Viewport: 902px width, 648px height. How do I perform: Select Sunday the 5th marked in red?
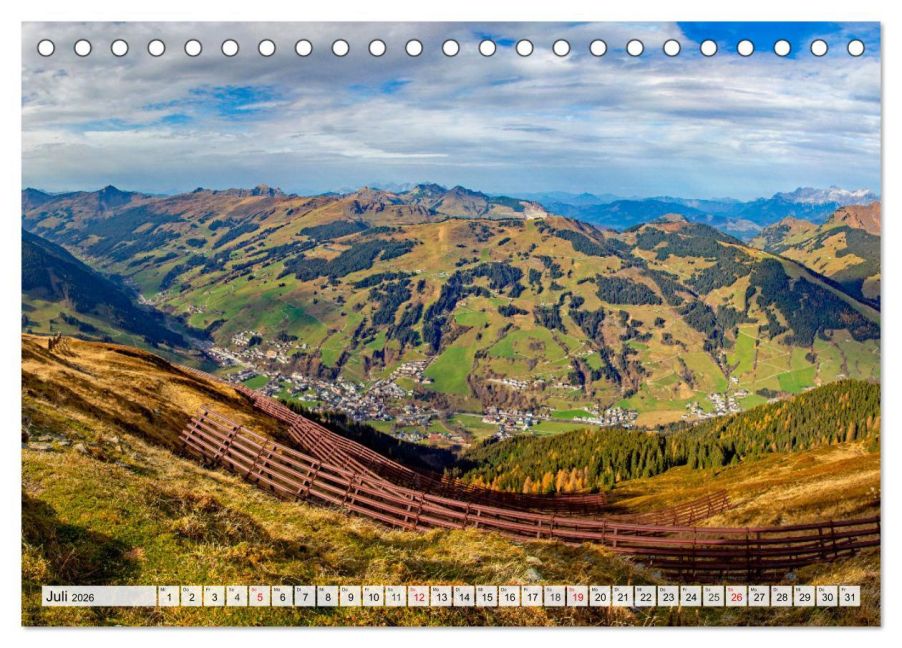(x=260, y=596)
